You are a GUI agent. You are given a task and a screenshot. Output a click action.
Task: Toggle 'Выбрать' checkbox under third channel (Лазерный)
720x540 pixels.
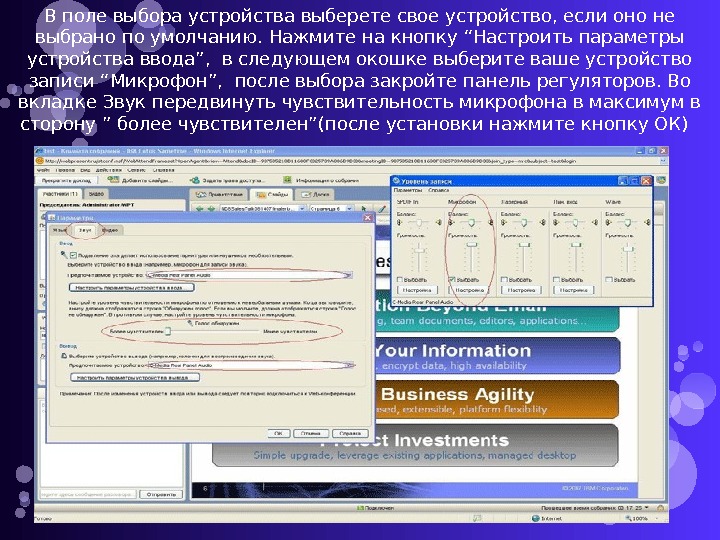click(x=504, y=279)
